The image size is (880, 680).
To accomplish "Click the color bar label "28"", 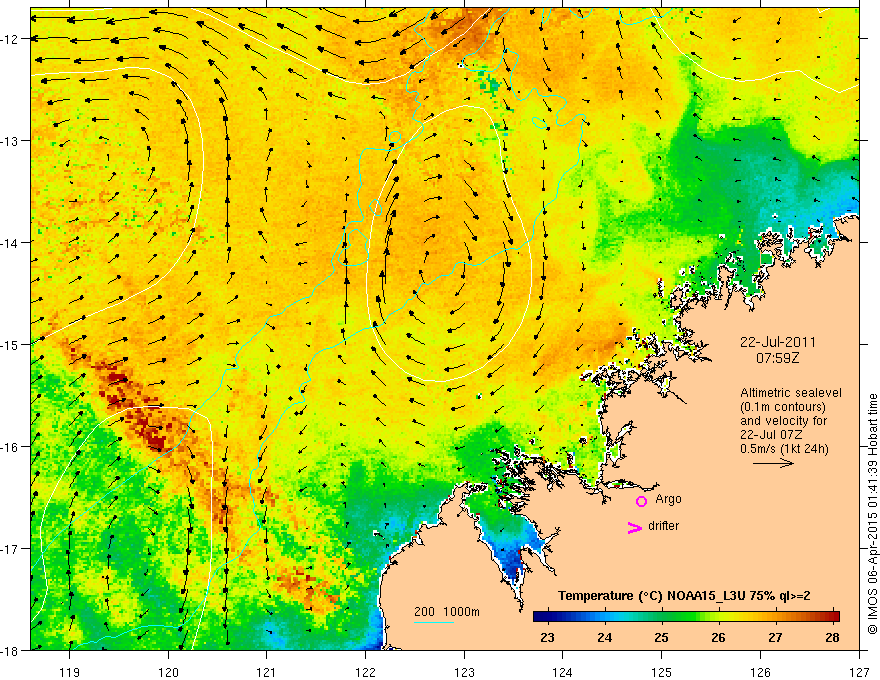I will coord(832,637).
